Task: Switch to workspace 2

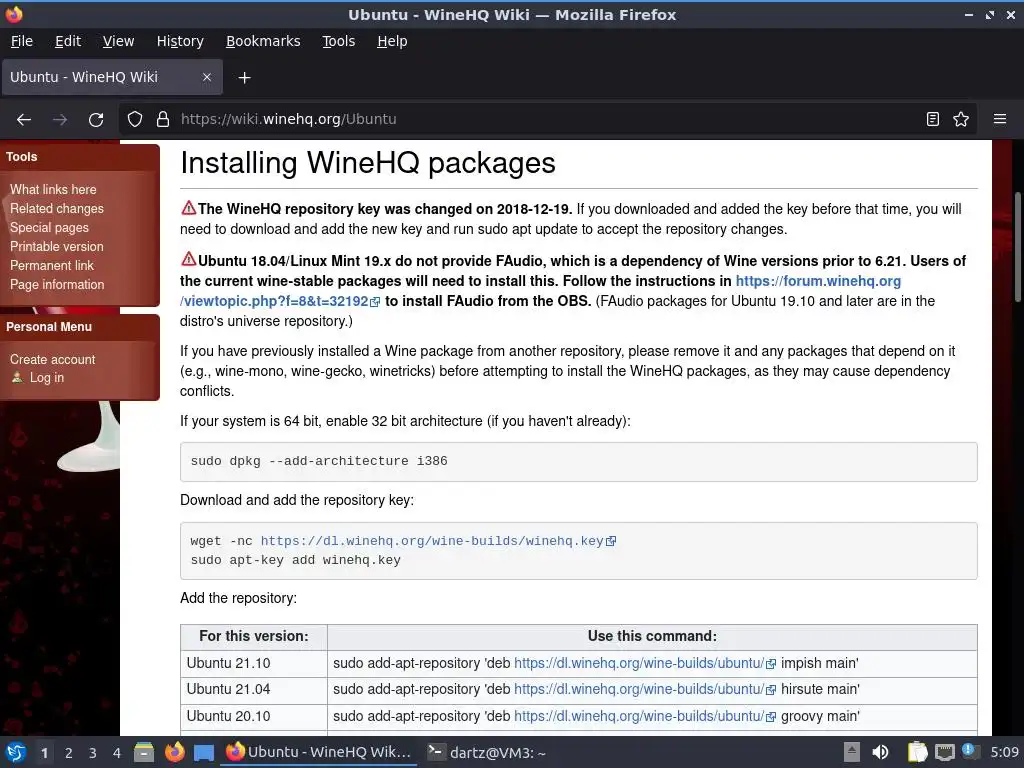Action: 69,753
